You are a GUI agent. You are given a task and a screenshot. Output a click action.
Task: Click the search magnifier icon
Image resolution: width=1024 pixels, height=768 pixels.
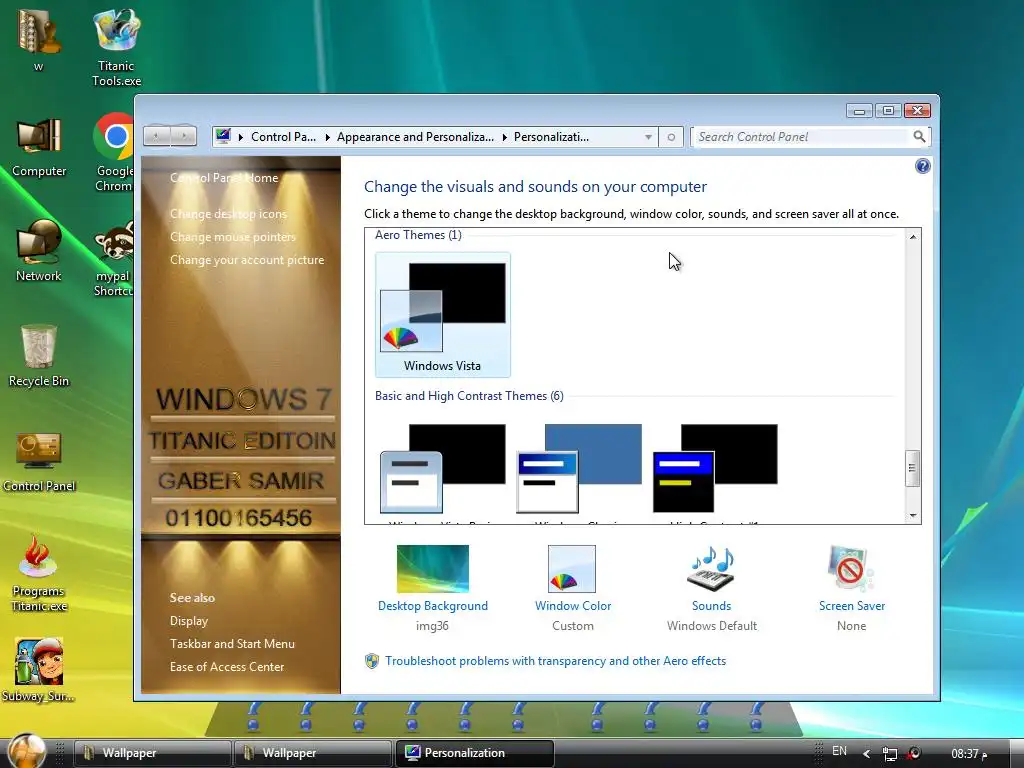click(x=919, y=136)
